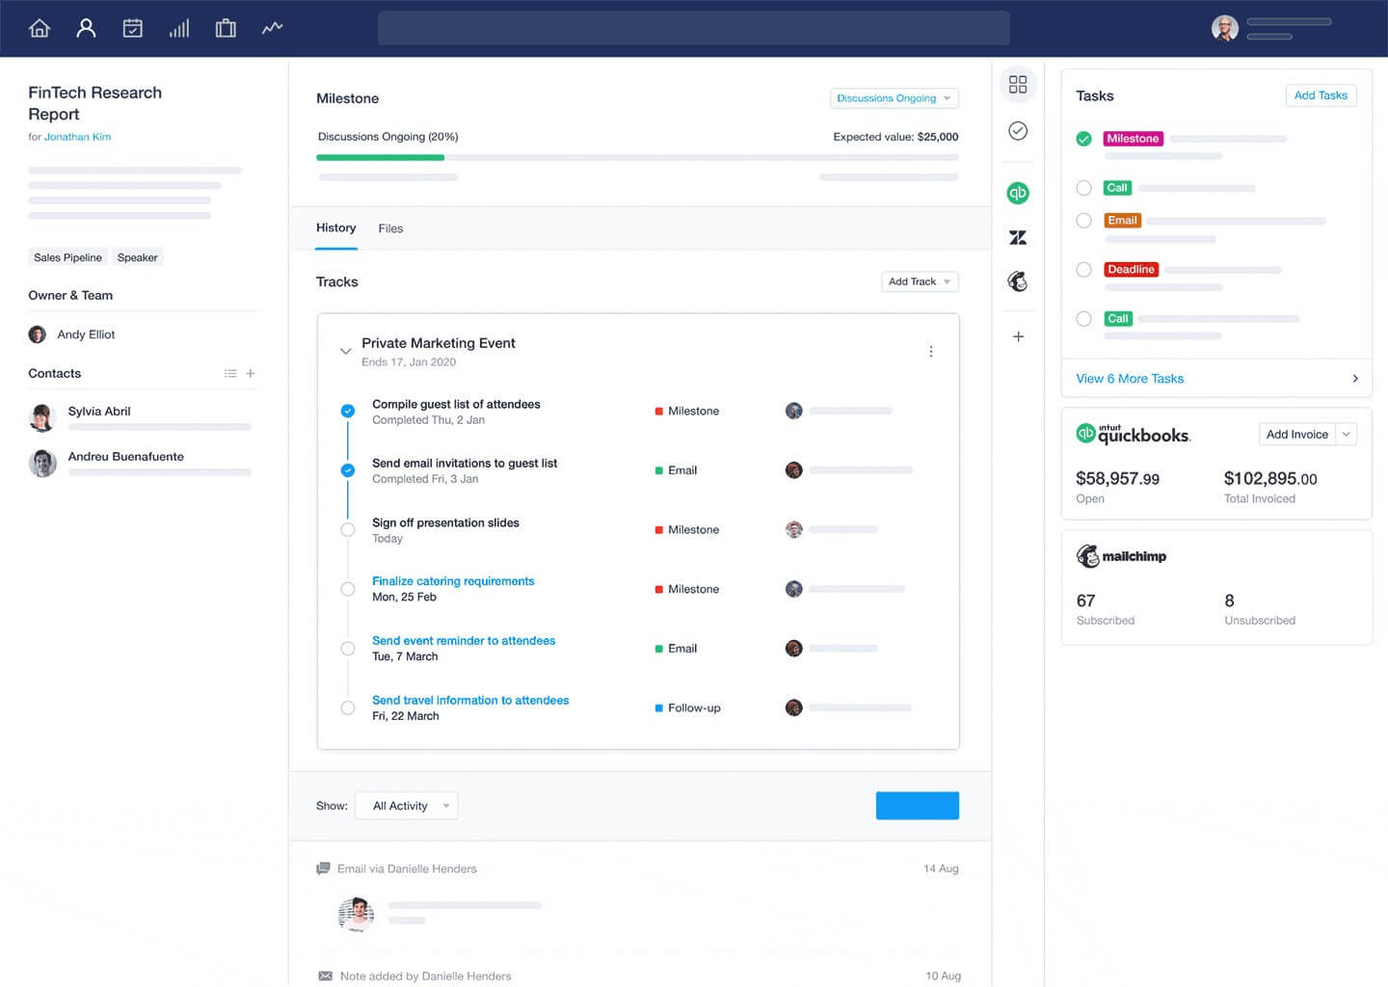Check off 'Finalize catering requirements'
The image size is (1388, 987).
coord(347,589)
